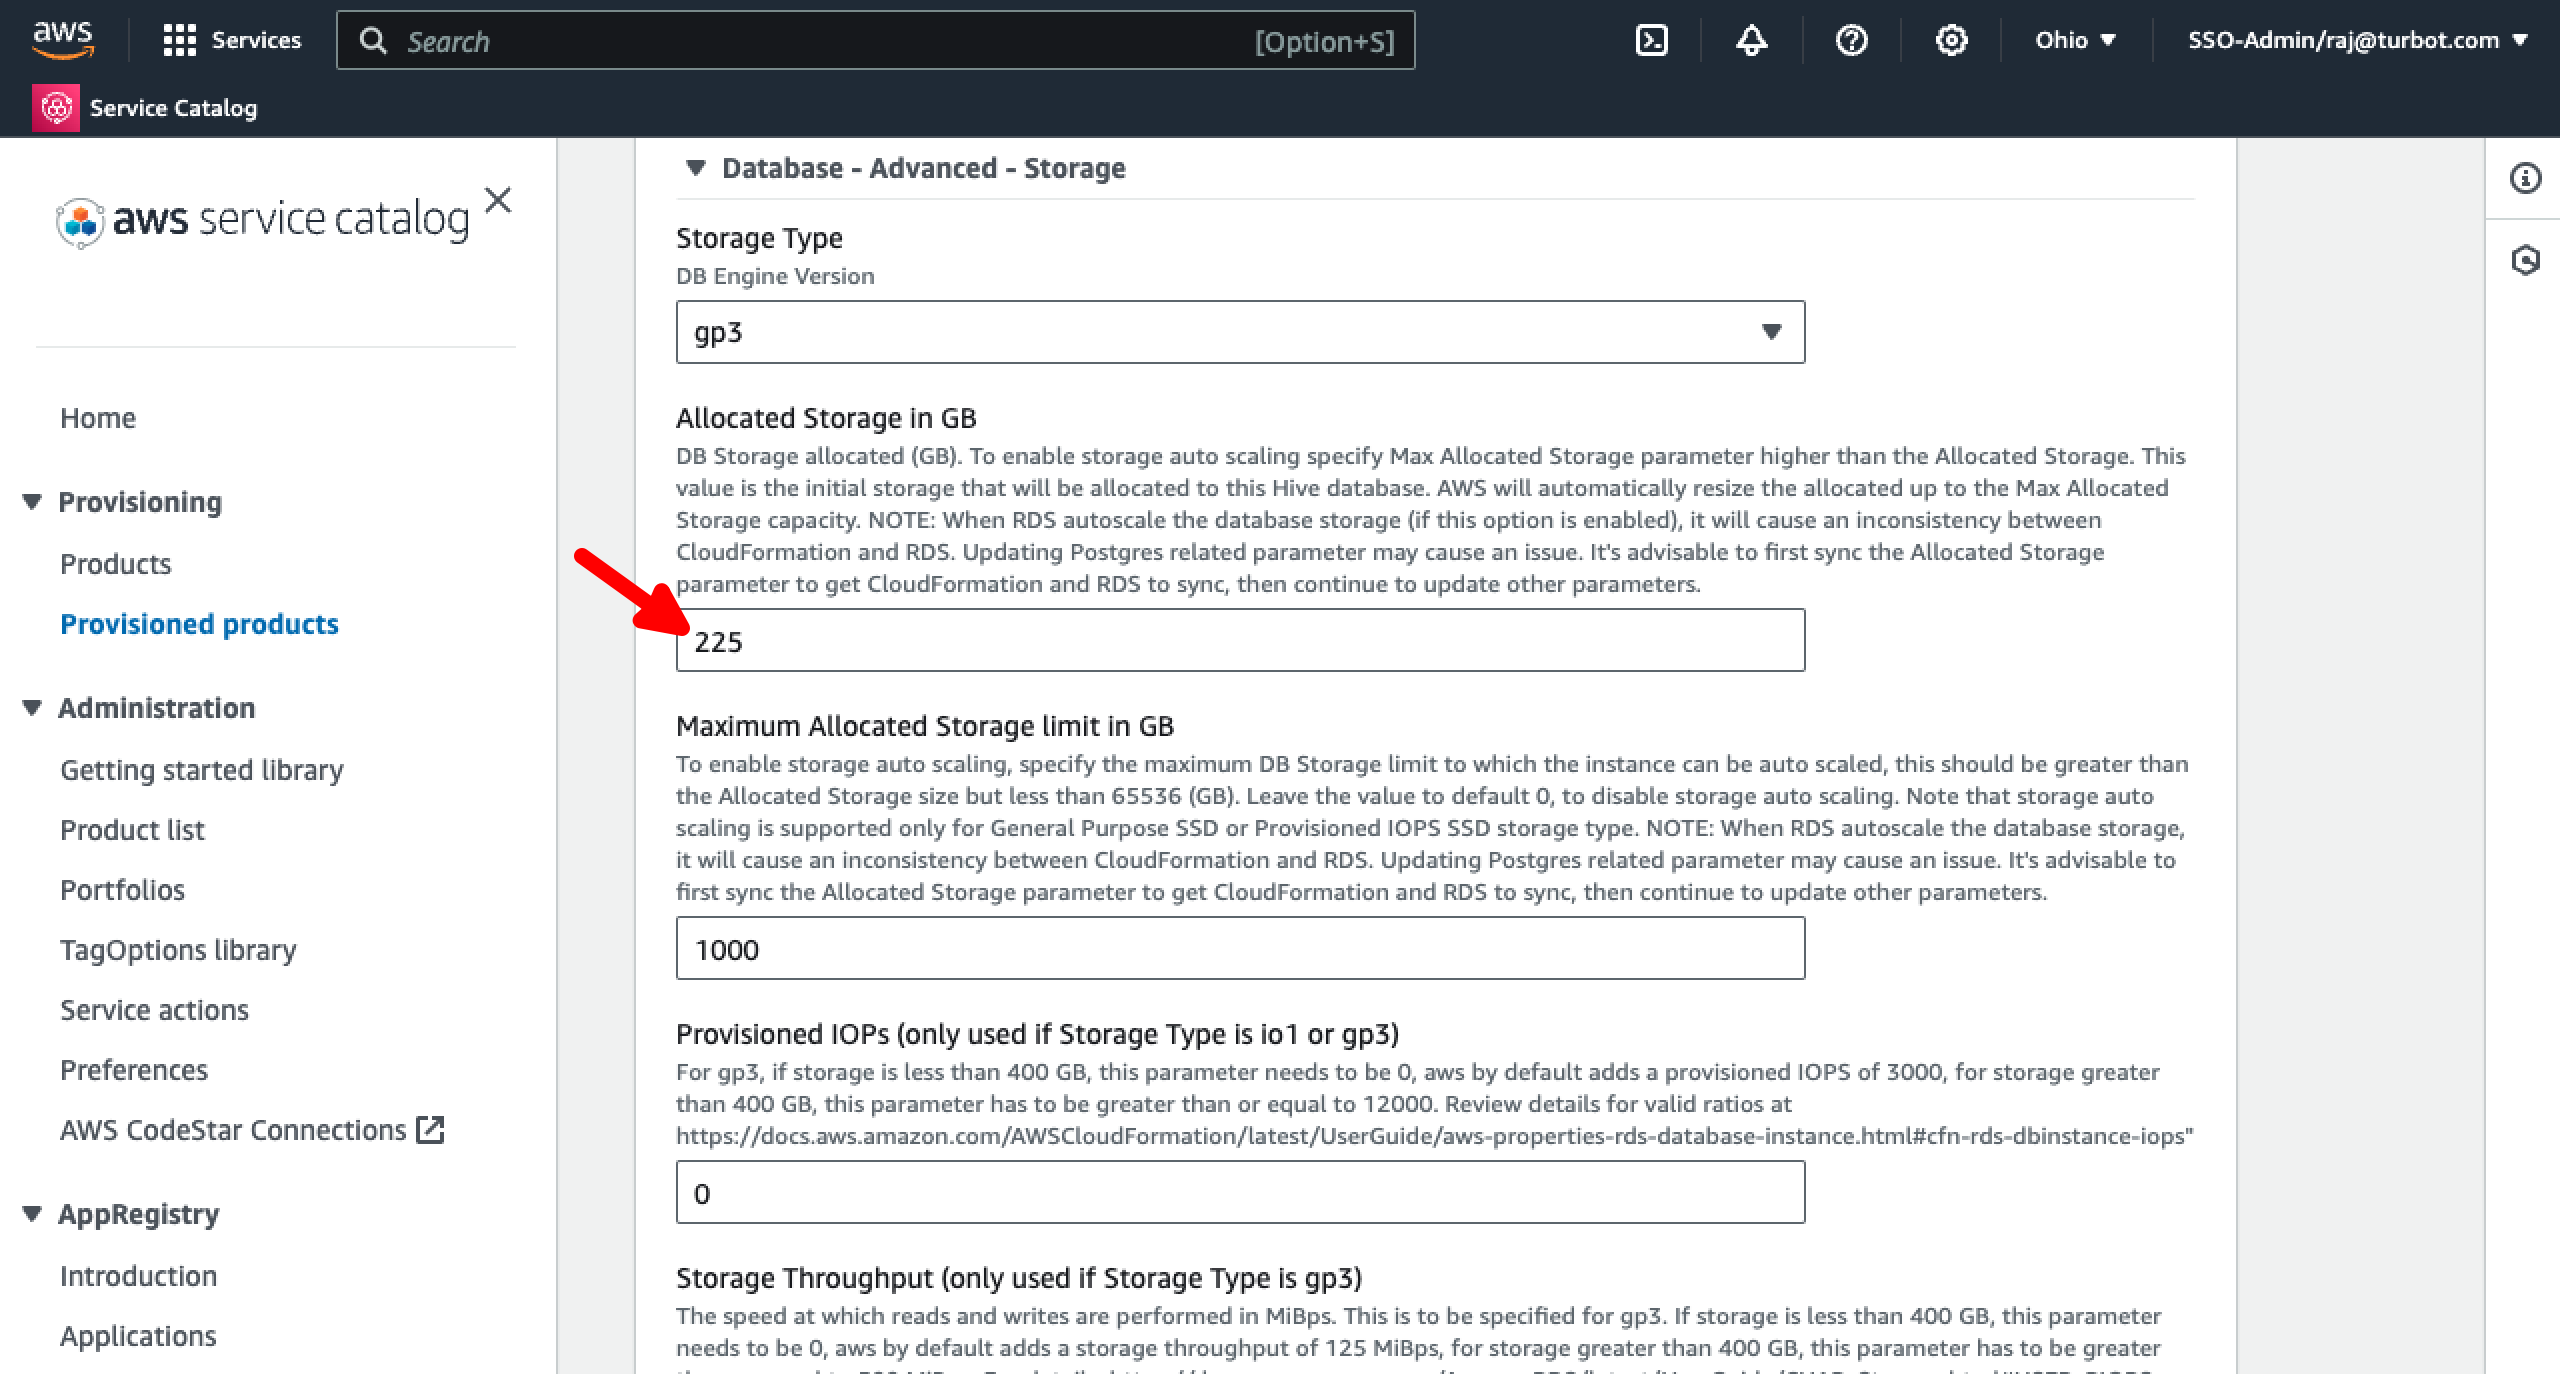Click the Service Catalog app icon

(x=56, y=107)
